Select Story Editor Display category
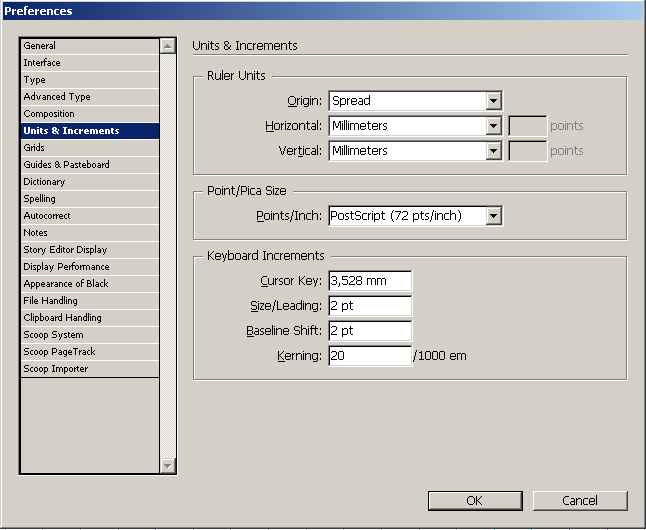This screenshot has width=646, height=530. tap(90, 250)
